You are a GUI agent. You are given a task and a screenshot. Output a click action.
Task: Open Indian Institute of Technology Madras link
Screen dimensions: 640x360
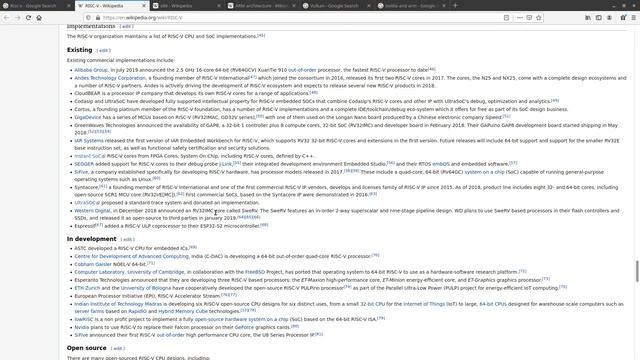pyautogui.click(x=118, y=304)
